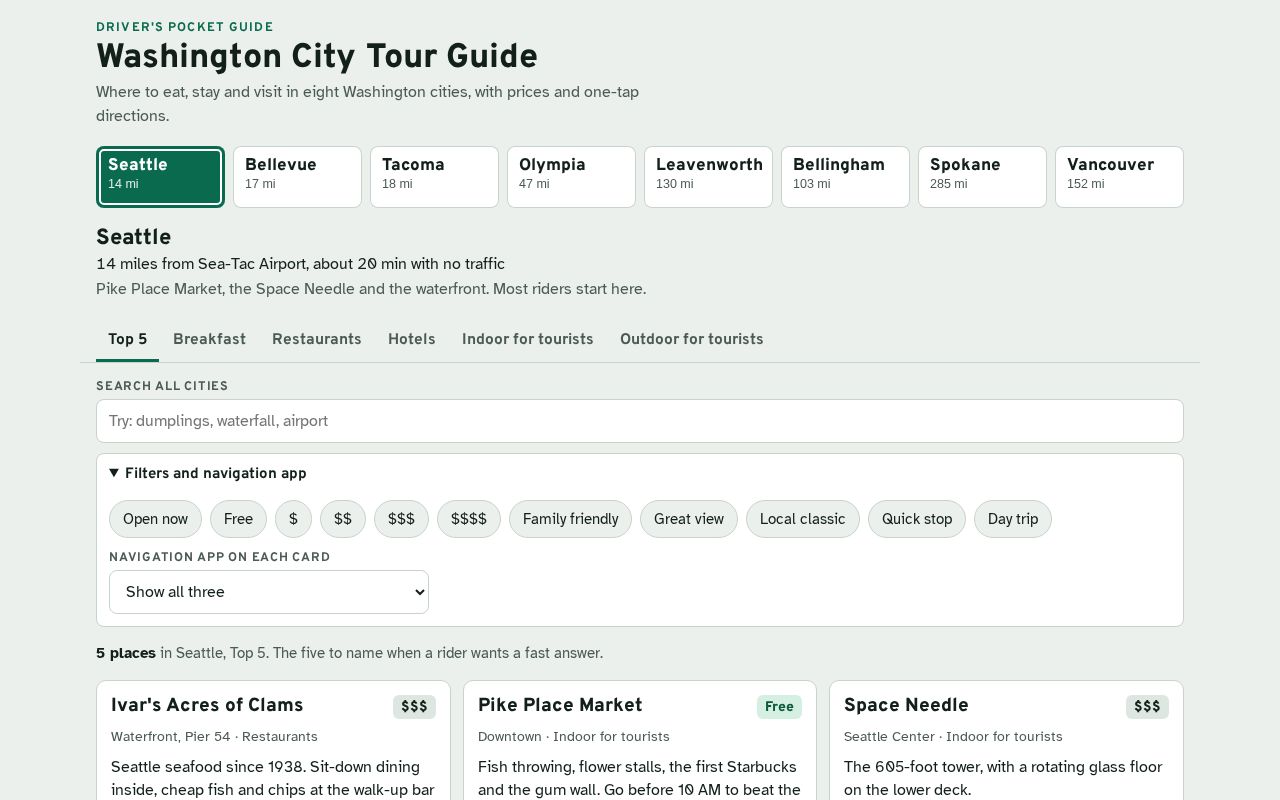Switch to the Olympia city card
The height and width of the screenshot is (800, 1280).
click(571, 177)
